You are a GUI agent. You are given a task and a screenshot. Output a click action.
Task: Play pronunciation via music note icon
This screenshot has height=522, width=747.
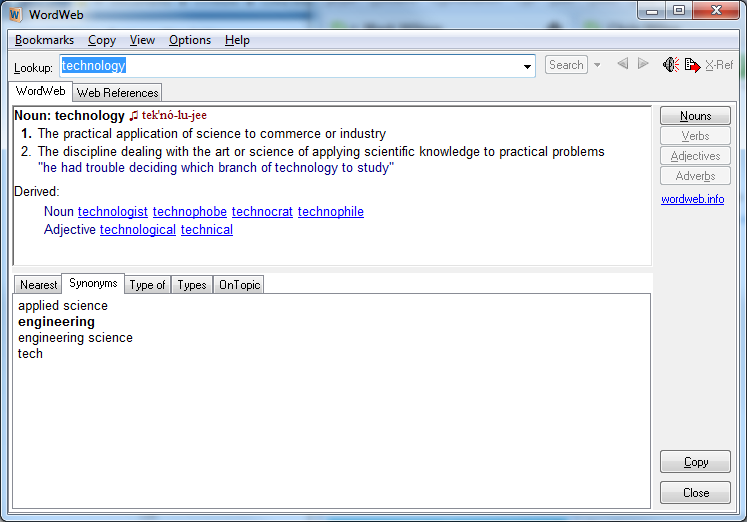coord(134,115)
